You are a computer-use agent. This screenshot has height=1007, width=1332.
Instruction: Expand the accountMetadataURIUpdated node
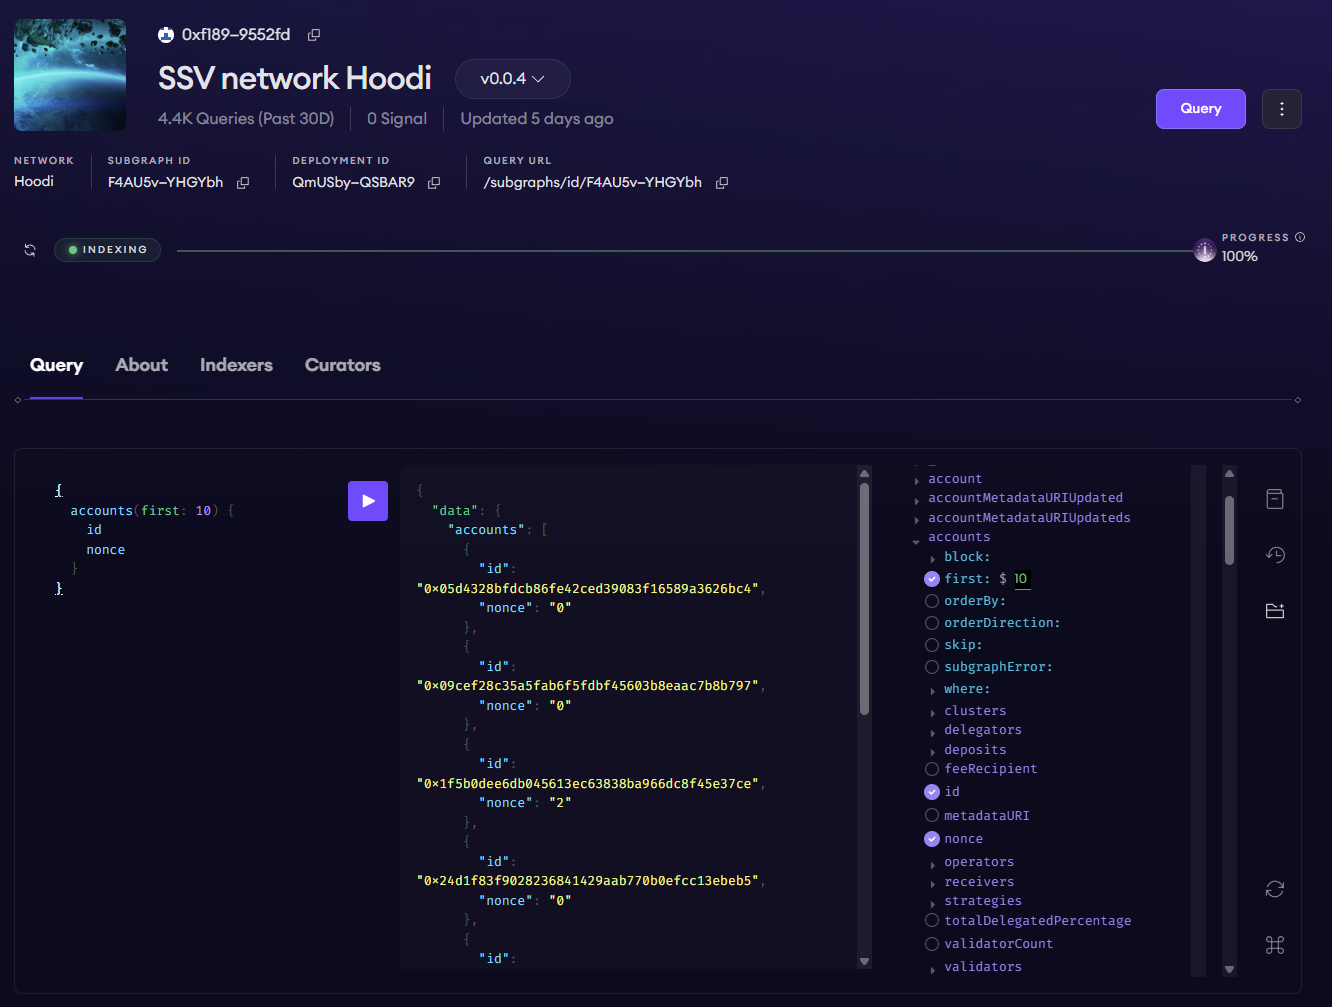click(917, 500)
